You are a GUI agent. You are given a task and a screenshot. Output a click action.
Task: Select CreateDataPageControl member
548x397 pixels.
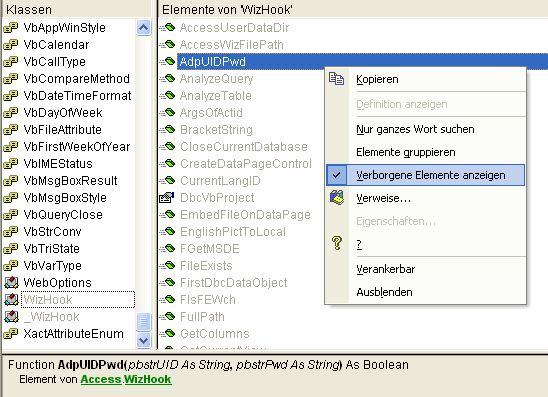tap(246, 164)
